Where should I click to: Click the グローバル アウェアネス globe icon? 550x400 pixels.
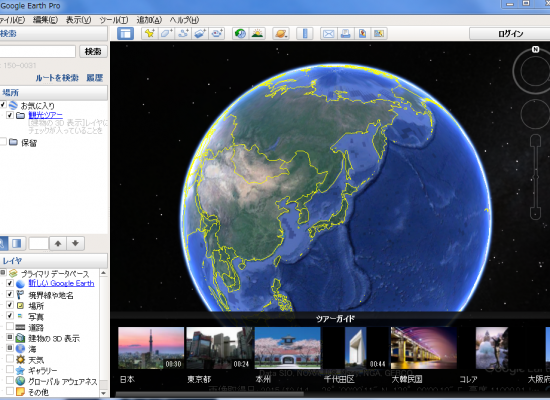coord(20,381)
